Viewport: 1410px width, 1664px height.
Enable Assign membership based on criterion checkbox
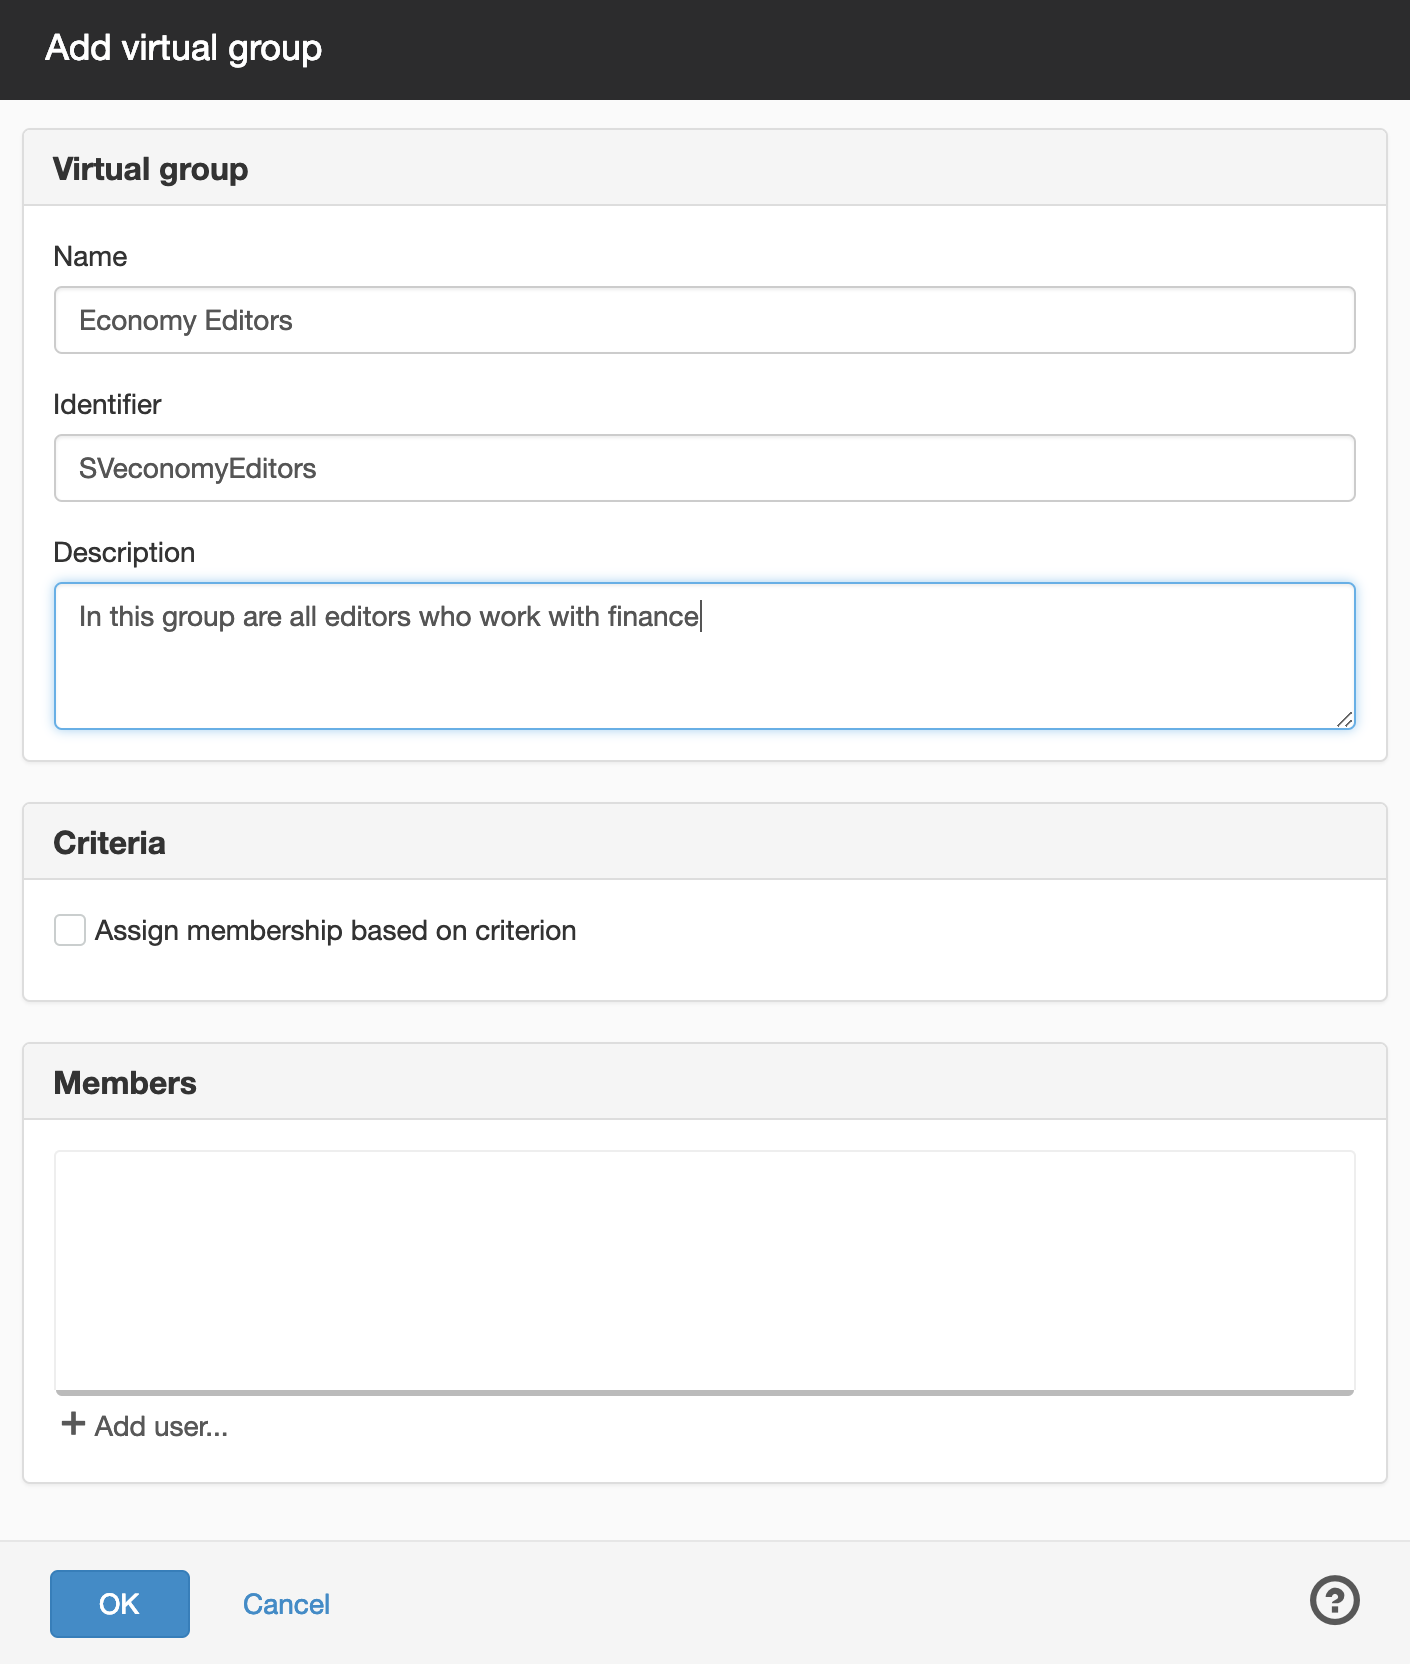coord(70,930)
